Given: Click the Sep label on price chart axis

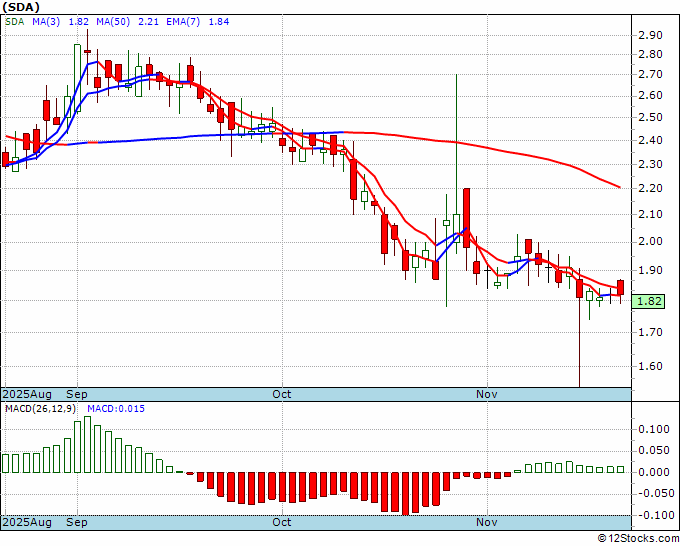Looking at the screenshot, I should (x=77, y=395).
